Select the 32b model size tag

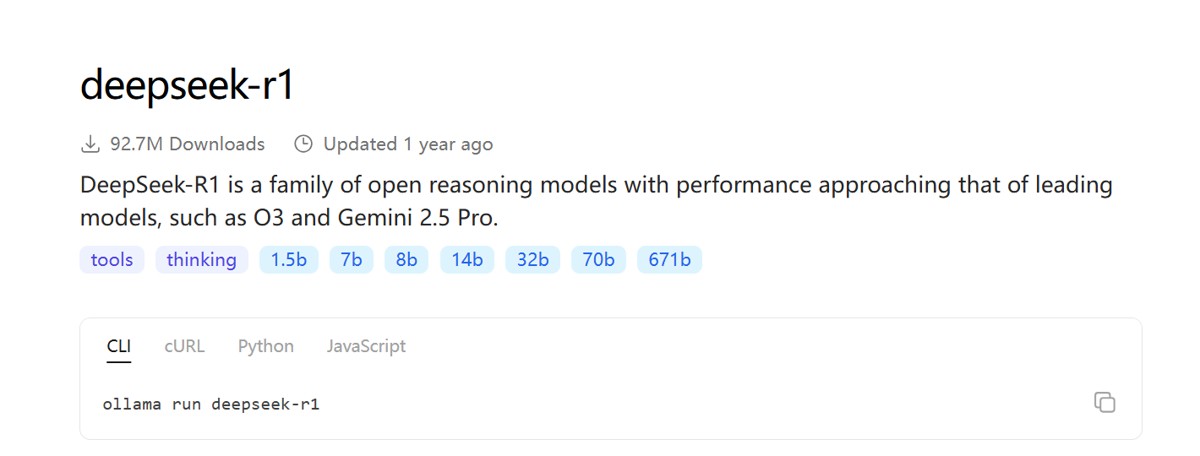click(x=533, y=260)
